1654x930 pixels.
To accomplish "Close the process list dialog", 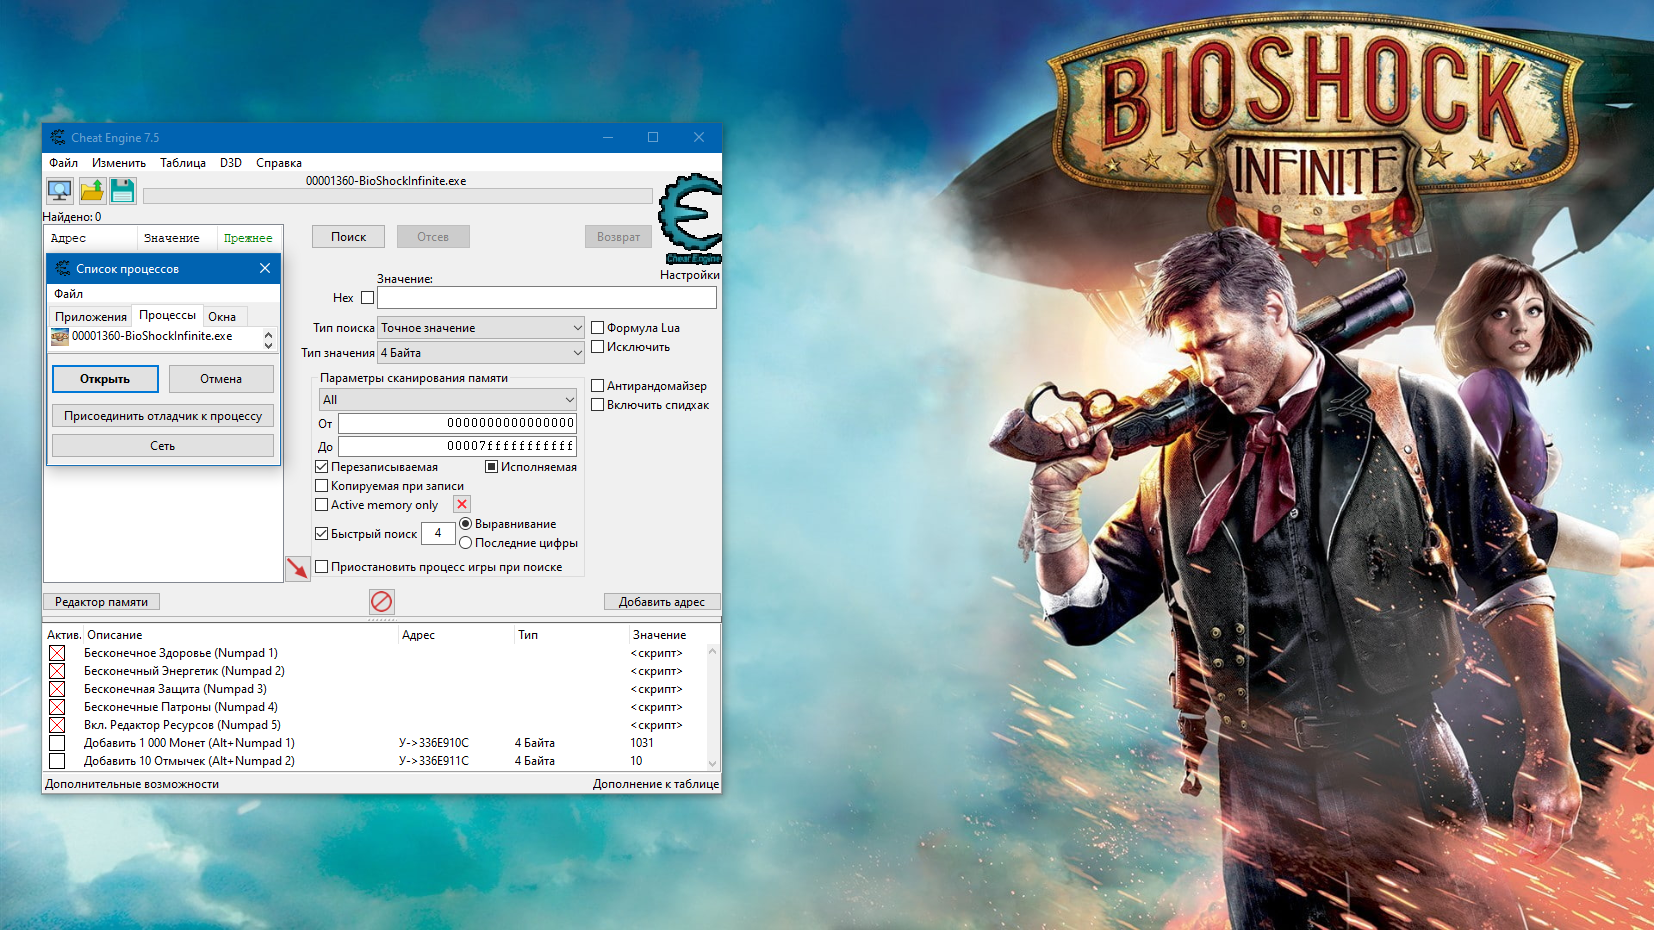I will pyautogui.click(x=265, y=268).
